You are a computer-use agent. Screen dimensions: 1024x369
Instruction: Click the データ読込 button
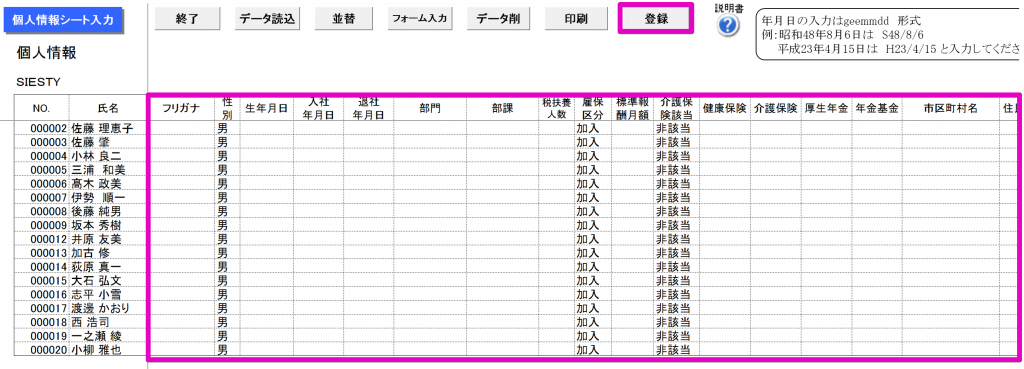click(267, 19)
